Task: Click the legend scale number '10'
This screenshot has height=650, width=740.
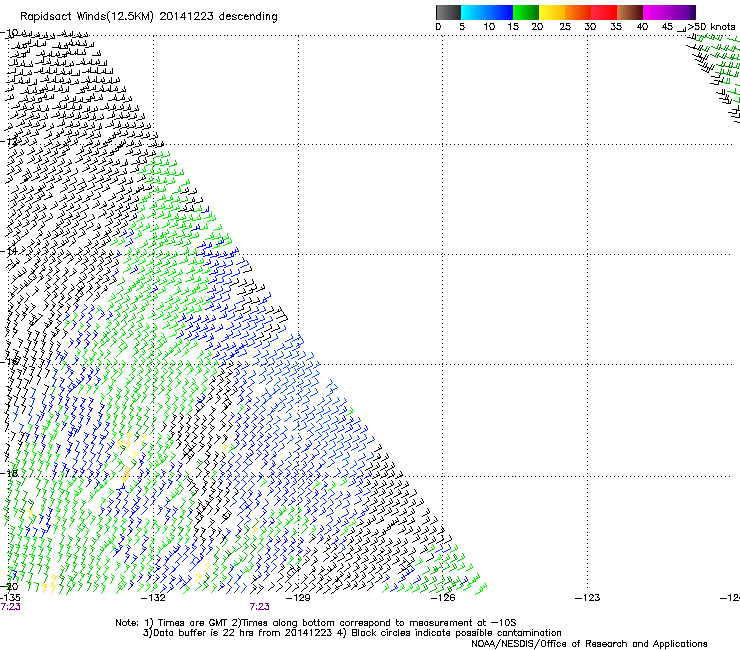Action: 489,27
